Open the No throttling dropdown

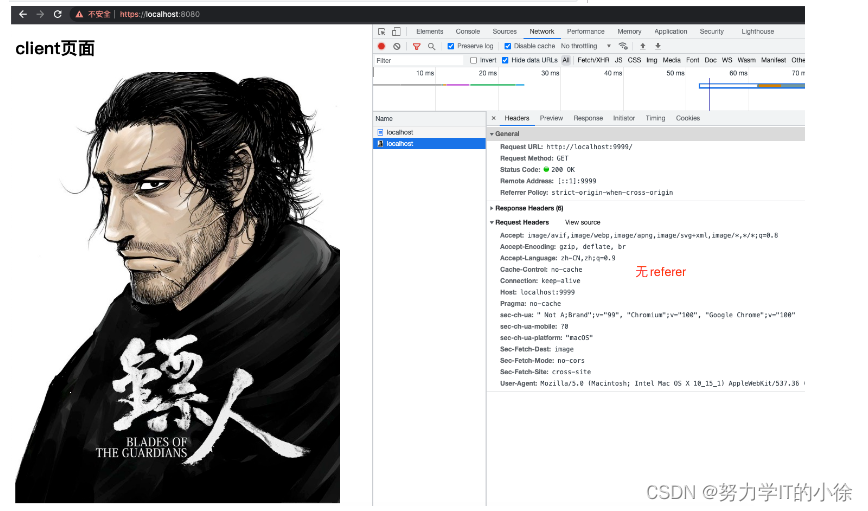[586, 46]
